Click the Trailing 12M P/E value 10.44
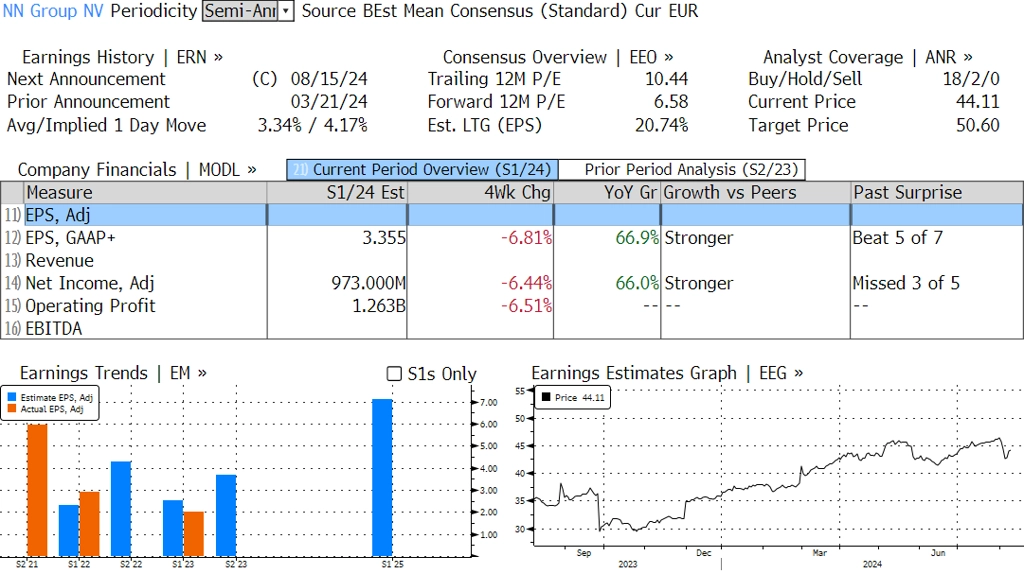The height and width of the screenshot is (574, 1024). point(666,79)
